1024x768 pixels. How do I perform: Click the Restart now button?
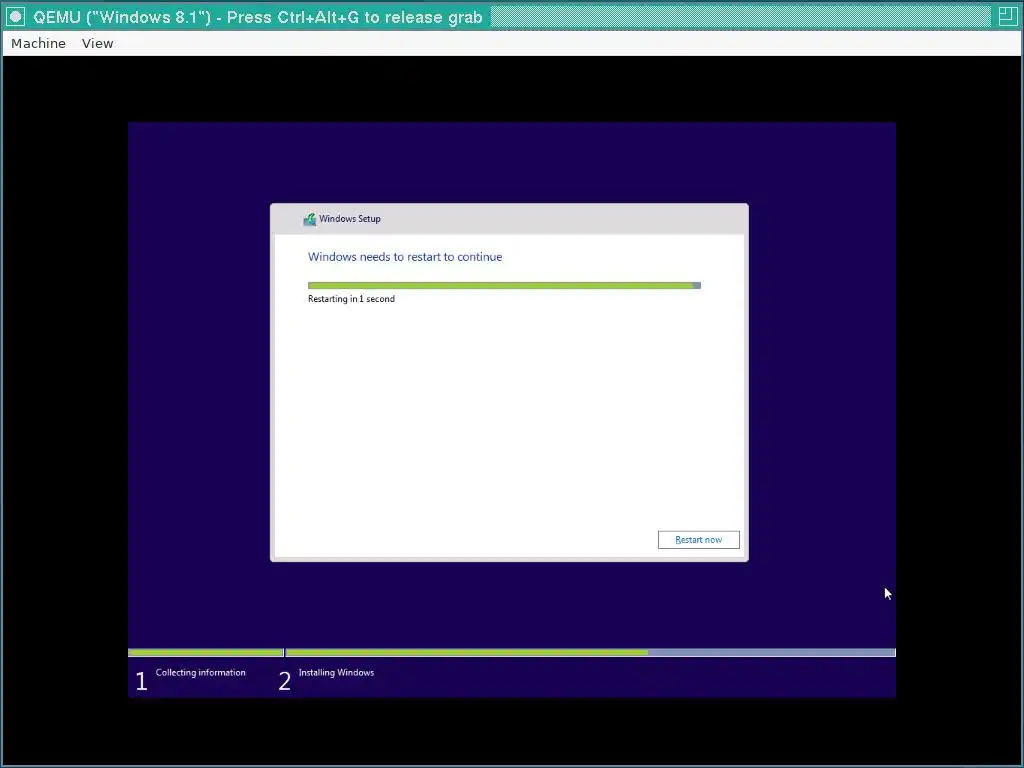(x=698, y=539)
